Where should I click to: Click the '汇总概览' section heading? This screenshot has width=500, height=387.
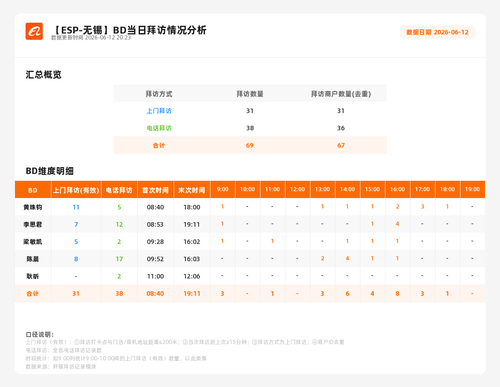point(44,75)
